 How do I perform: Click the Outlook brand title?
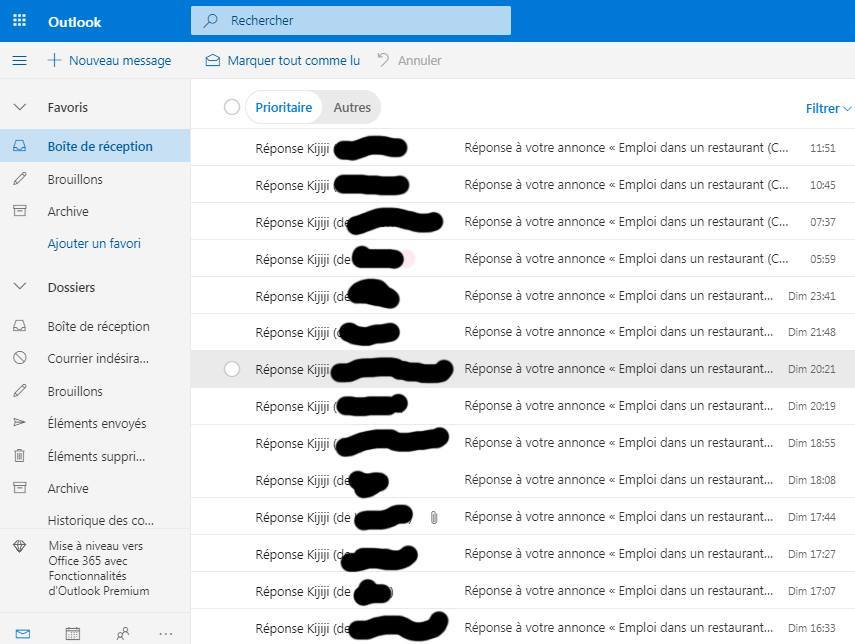tap(75, 22)
